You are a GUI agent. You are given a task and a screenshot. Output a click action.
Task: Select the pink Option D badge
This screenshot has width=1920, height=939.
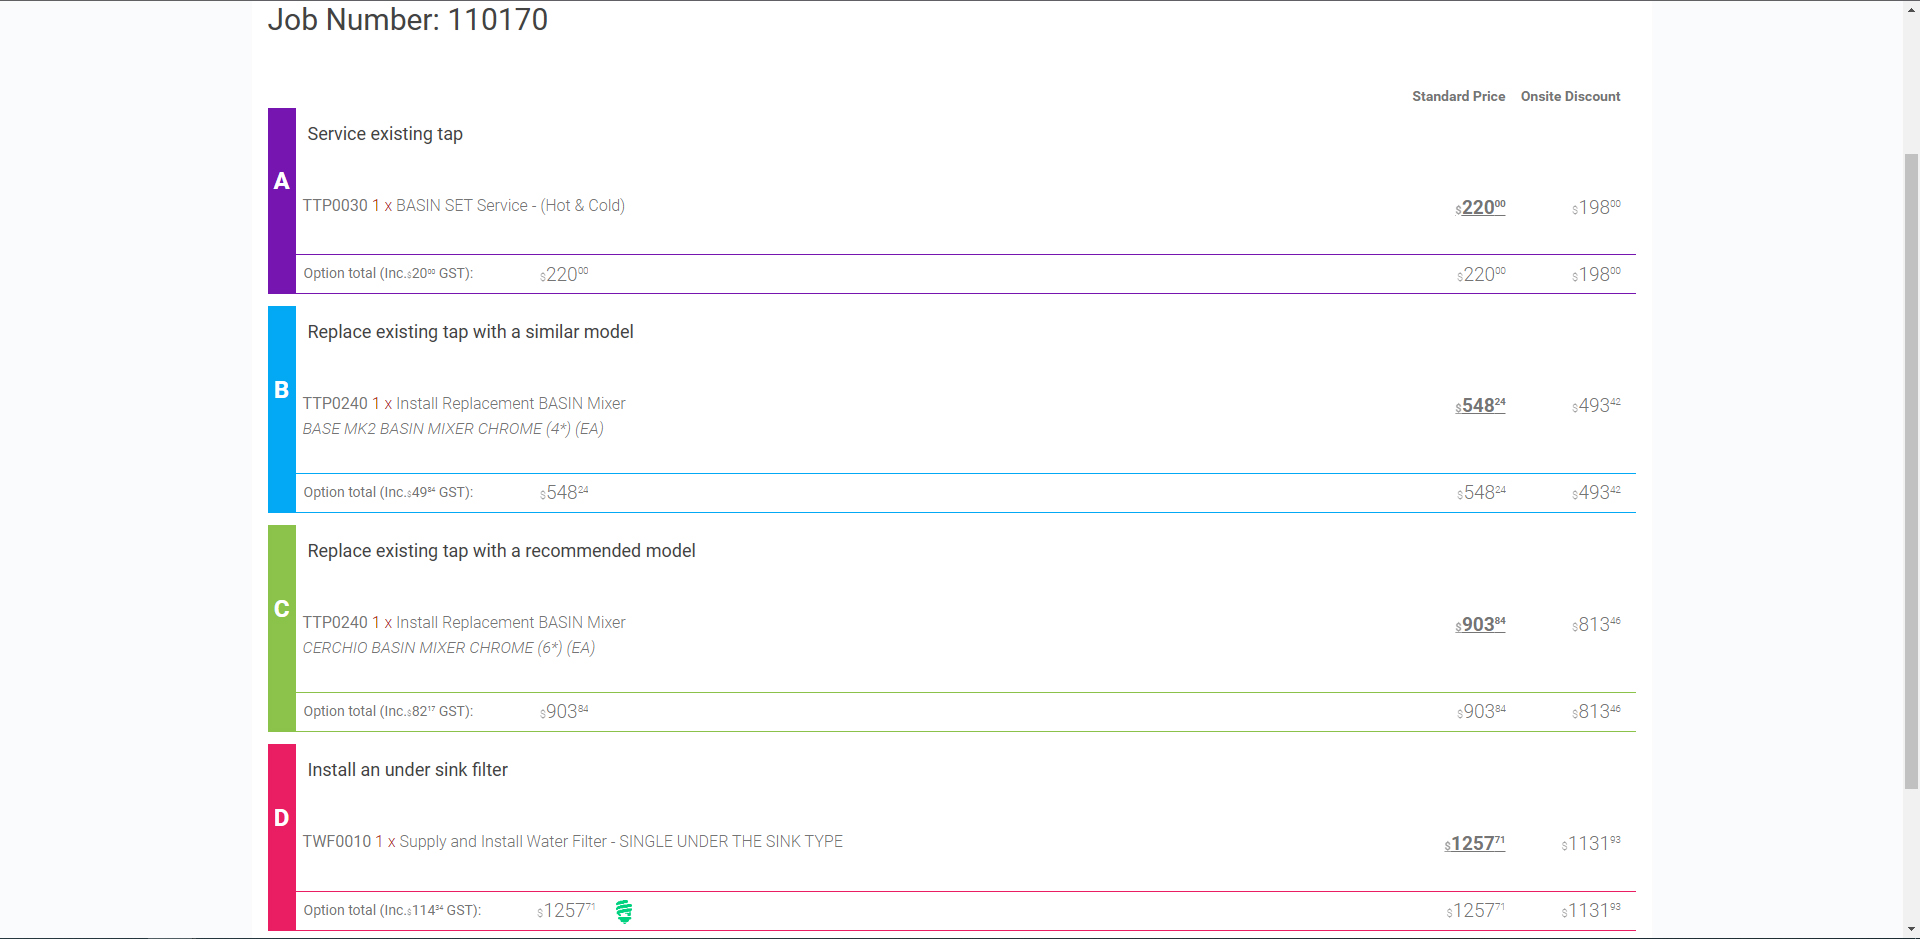pyautogui.click(x=281, y=817)
